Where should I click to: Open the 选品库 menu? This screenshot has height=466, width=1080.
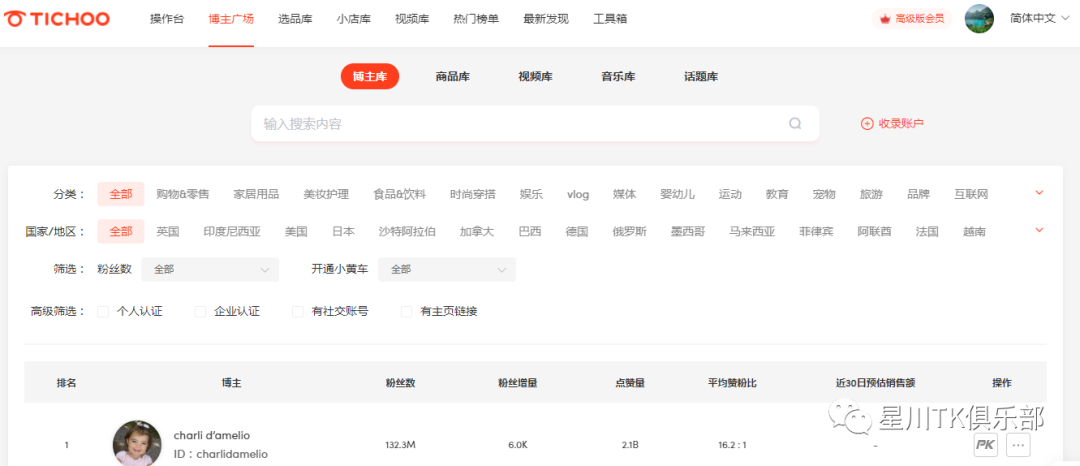(x=295, y=19)
